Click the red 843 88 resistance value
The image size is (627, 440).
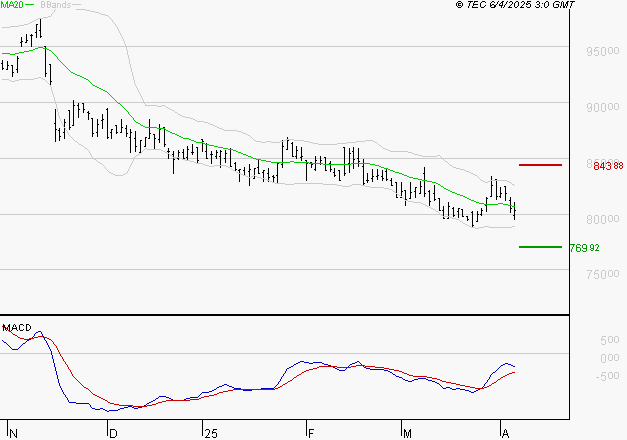(x=608, y=166)
